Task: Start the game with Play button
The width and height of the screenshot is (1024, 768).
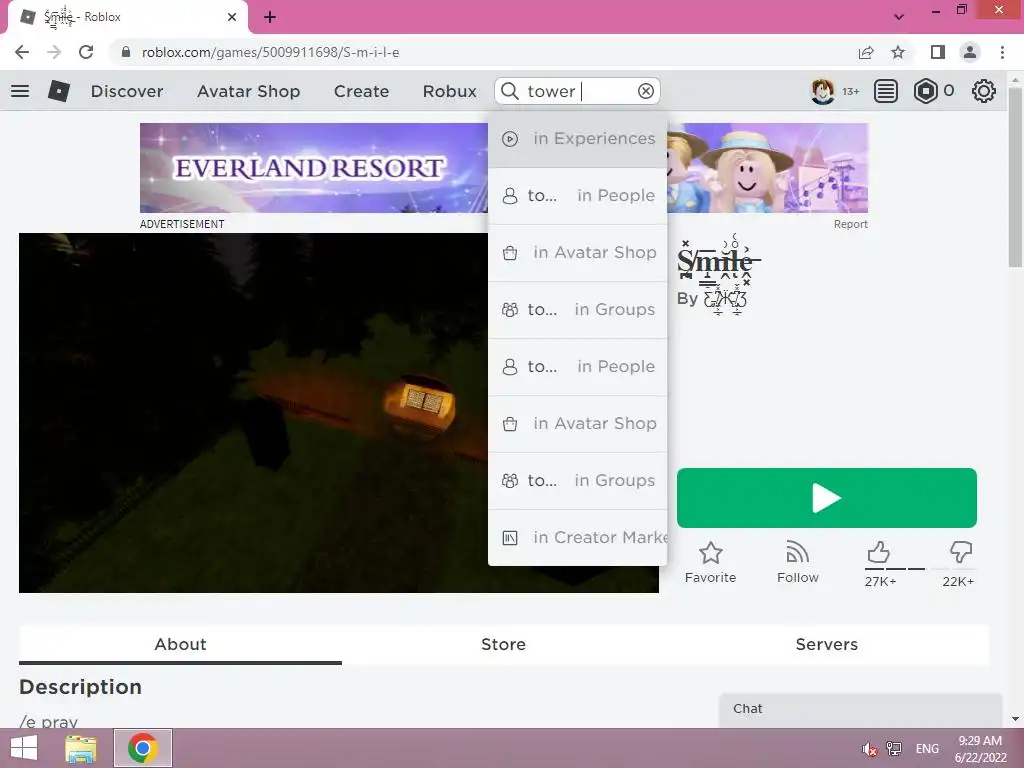Action: 827,498
